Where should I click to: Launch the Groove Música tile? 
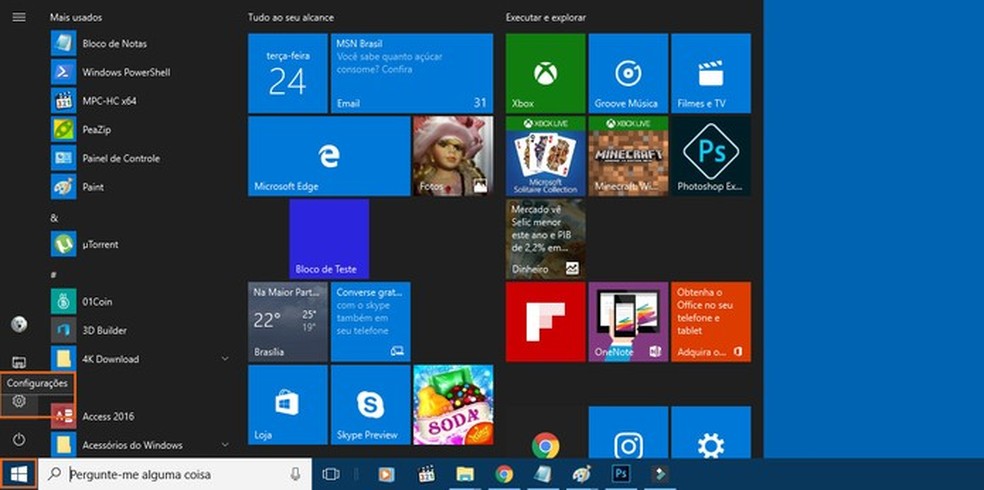point(628,73)
